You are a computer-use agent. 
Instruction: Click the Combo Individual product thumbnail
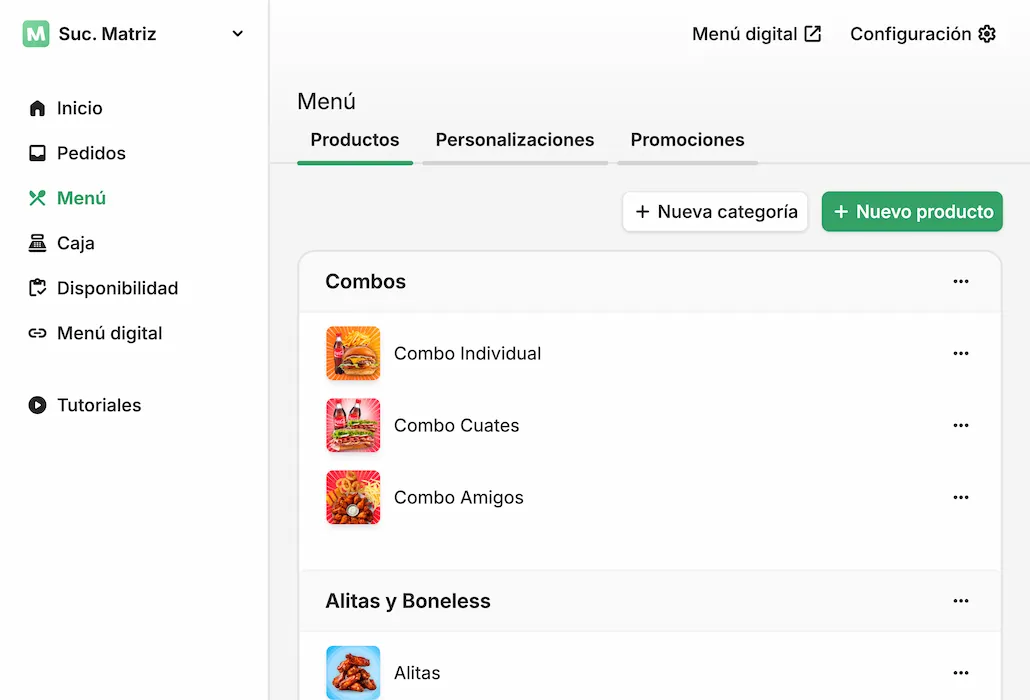click(x=352, y=353)
